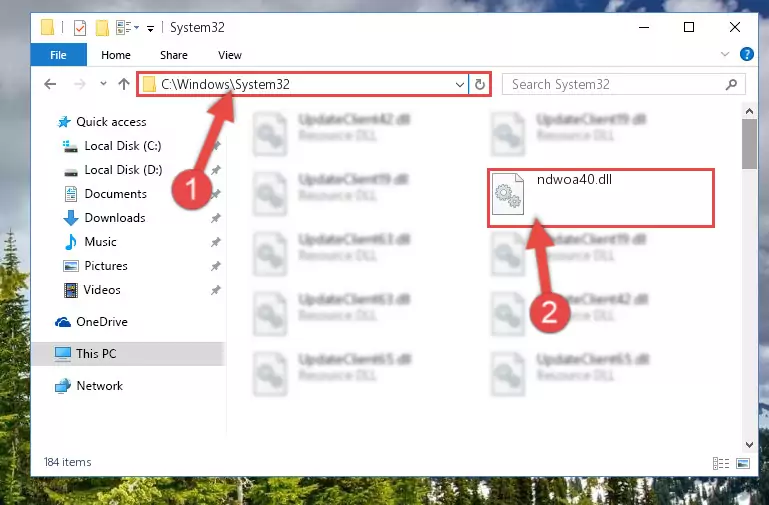
Task: Open Help with the question mark icon
Action: coord(746,54)
